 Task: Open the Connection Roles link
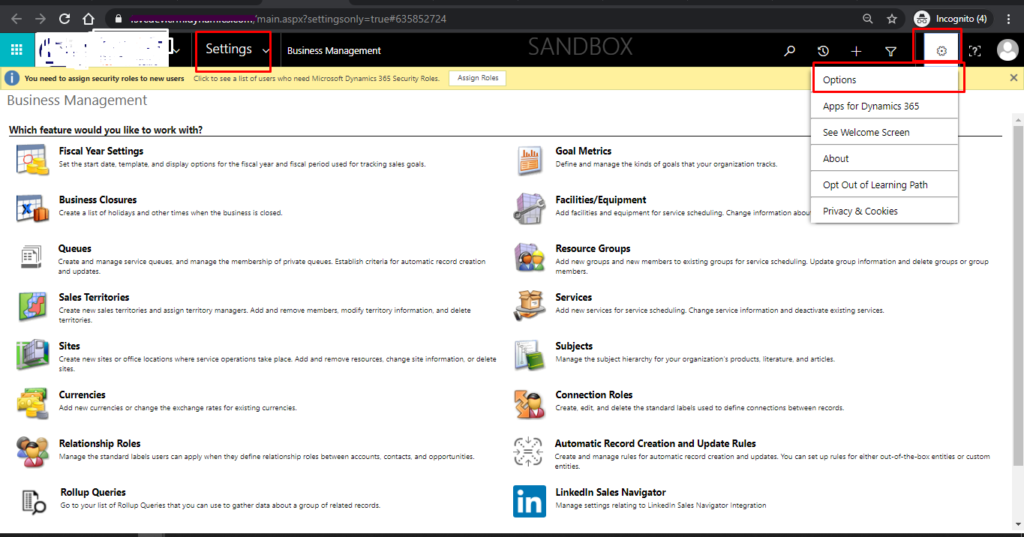pyautogui.click(x=594, y=395)
